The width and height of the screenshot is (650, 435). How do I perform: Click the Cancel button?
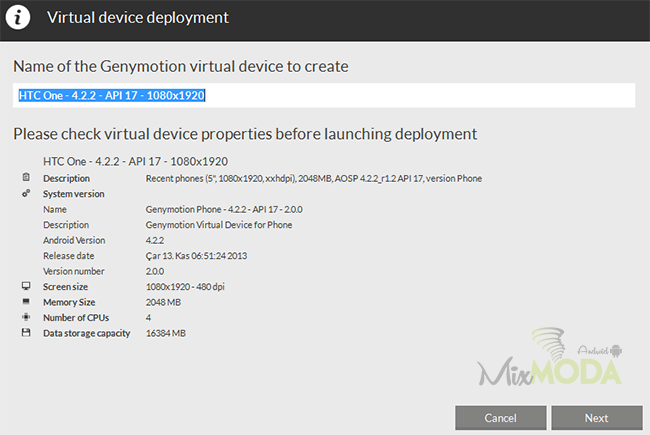pos(500,418)
